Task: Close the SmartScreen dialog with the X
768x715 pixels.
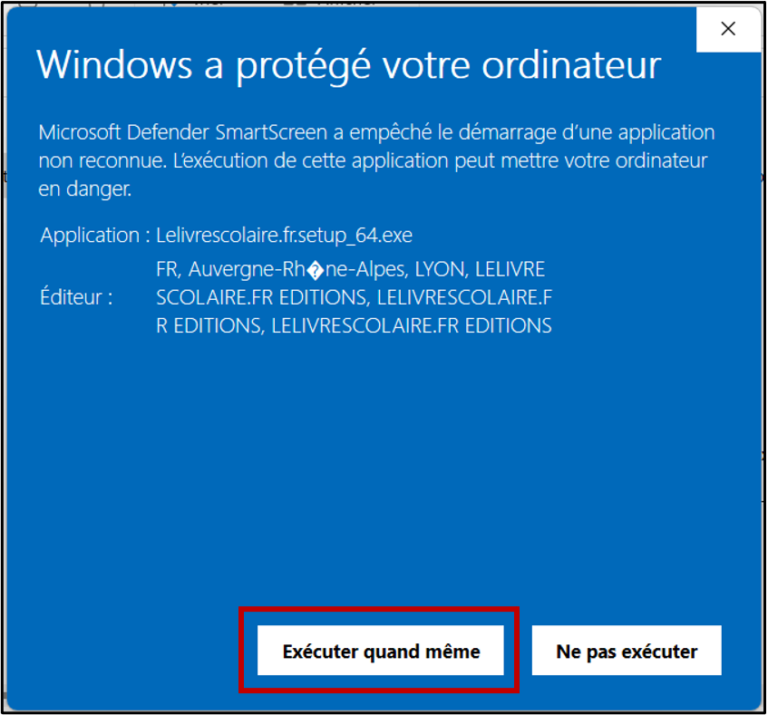Action: pos(728,28)
